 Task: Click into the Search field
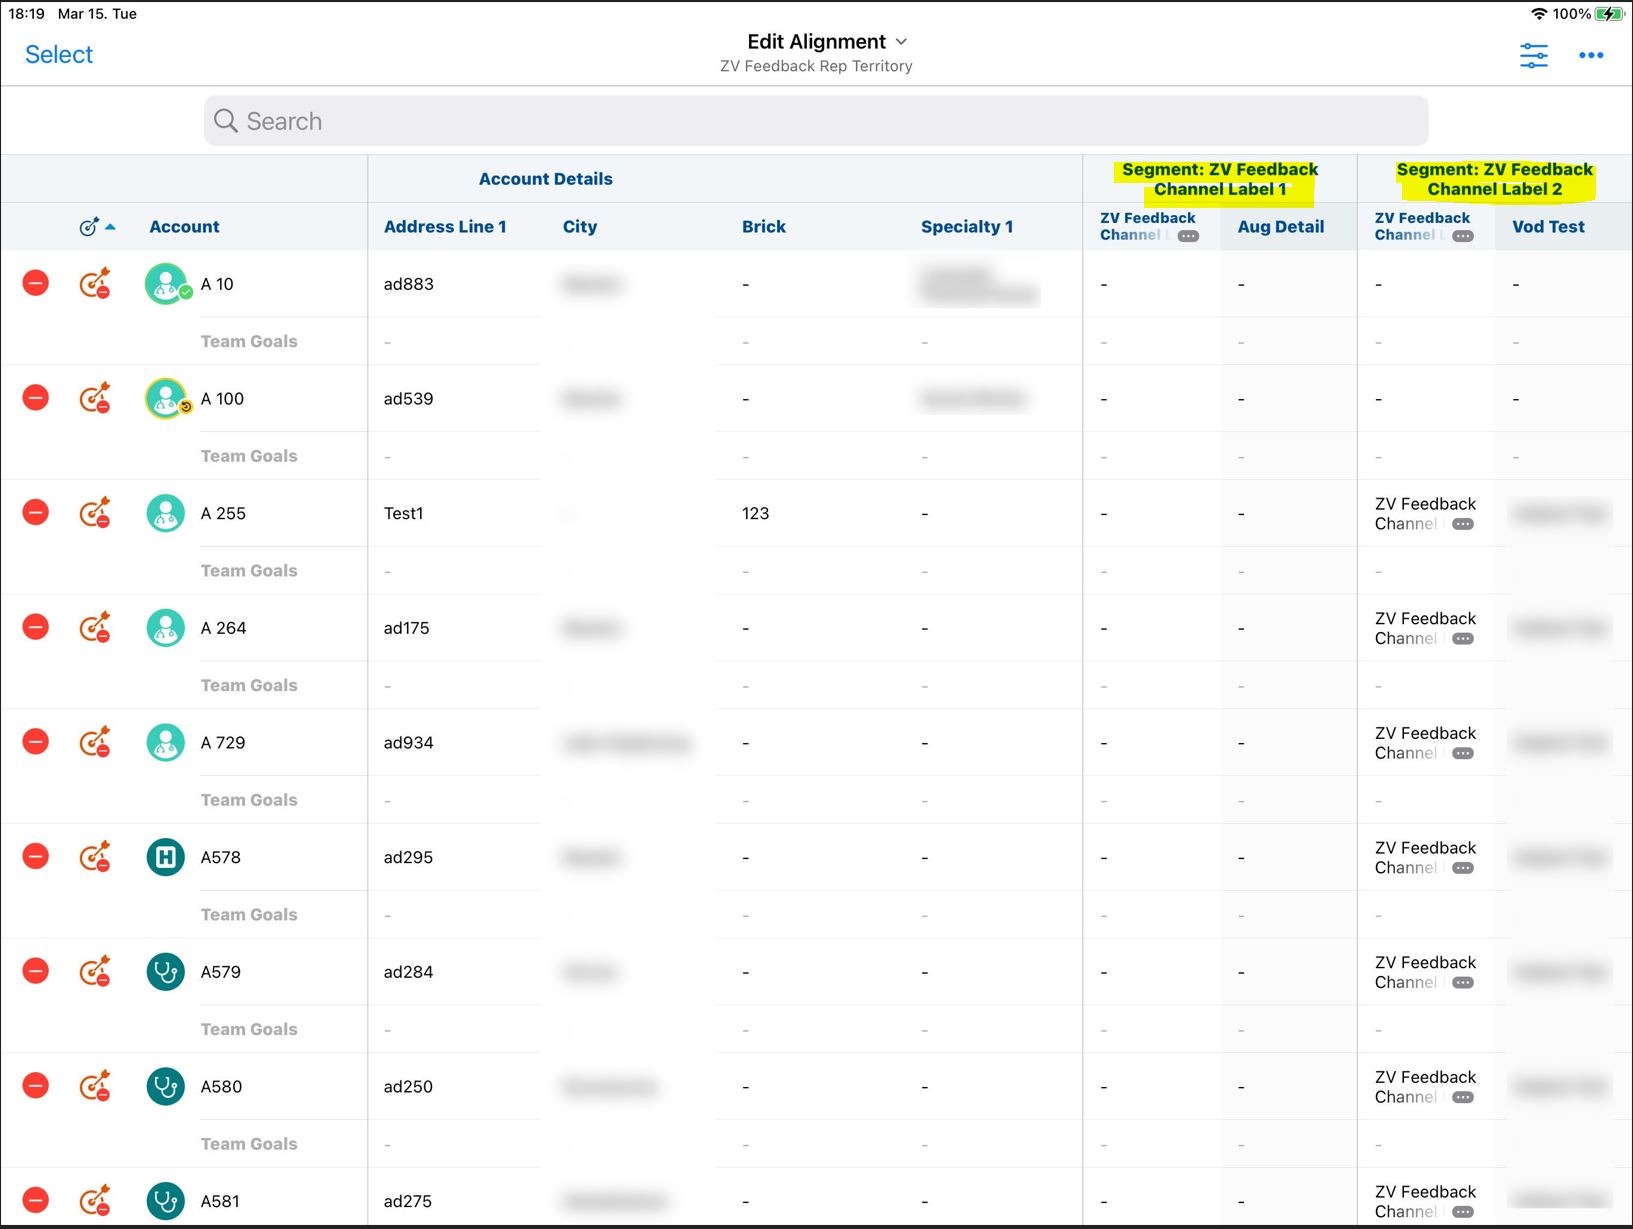[x=816, y=121]
